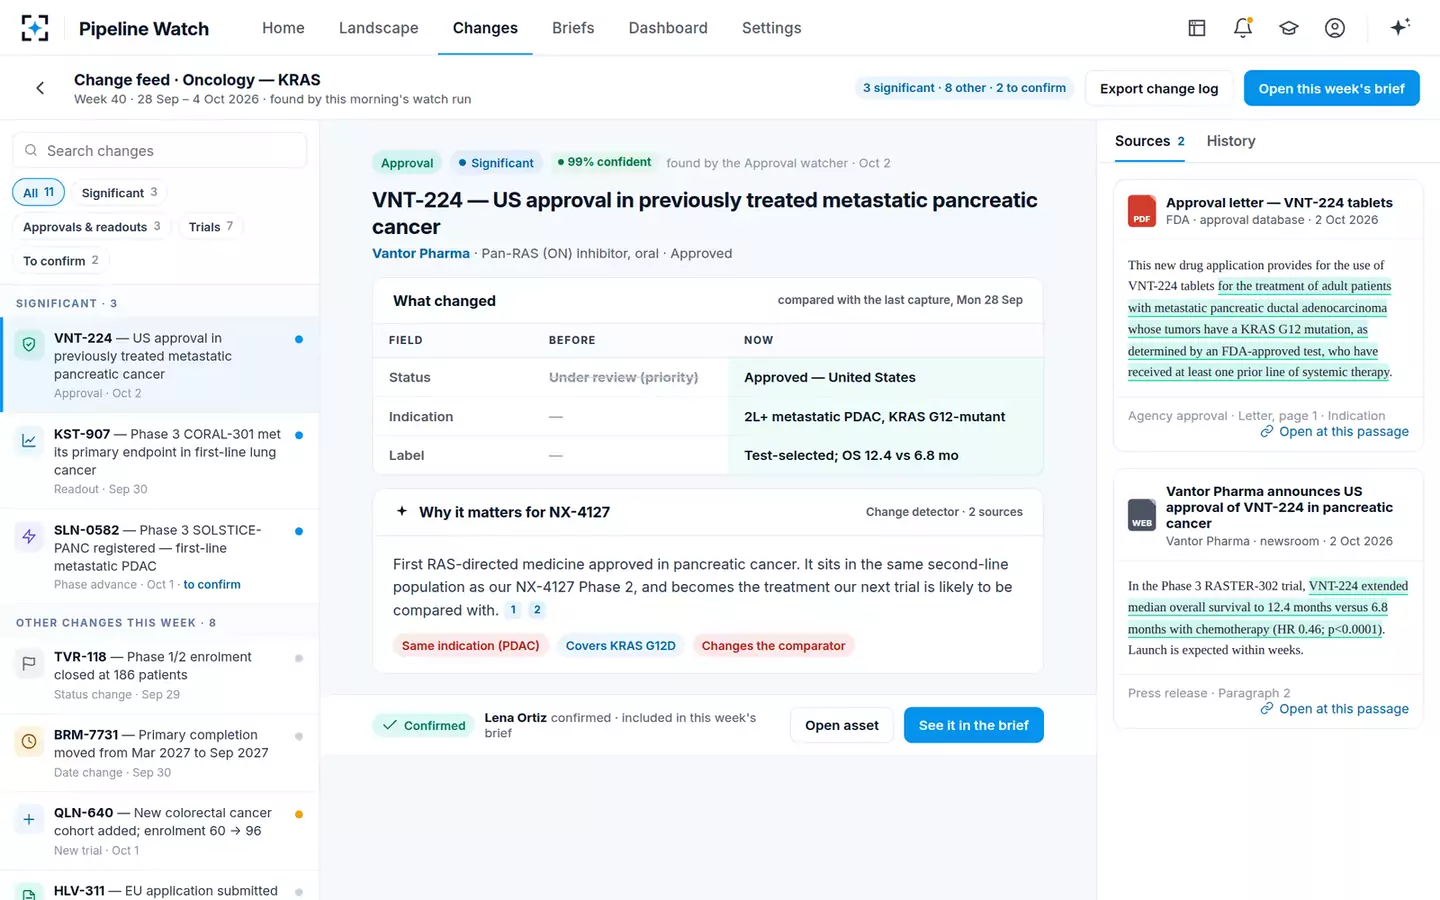Click the Open asset button
The width and height of the screenshot is (1440, 900).
coord(842,725)
